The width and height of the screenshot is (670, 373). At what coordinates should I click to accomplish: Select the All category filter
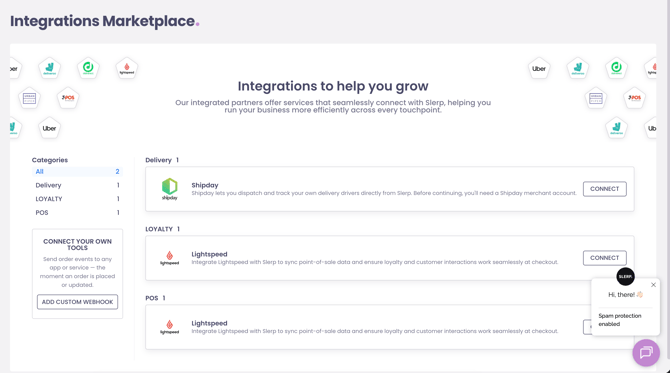pos(77,171)
